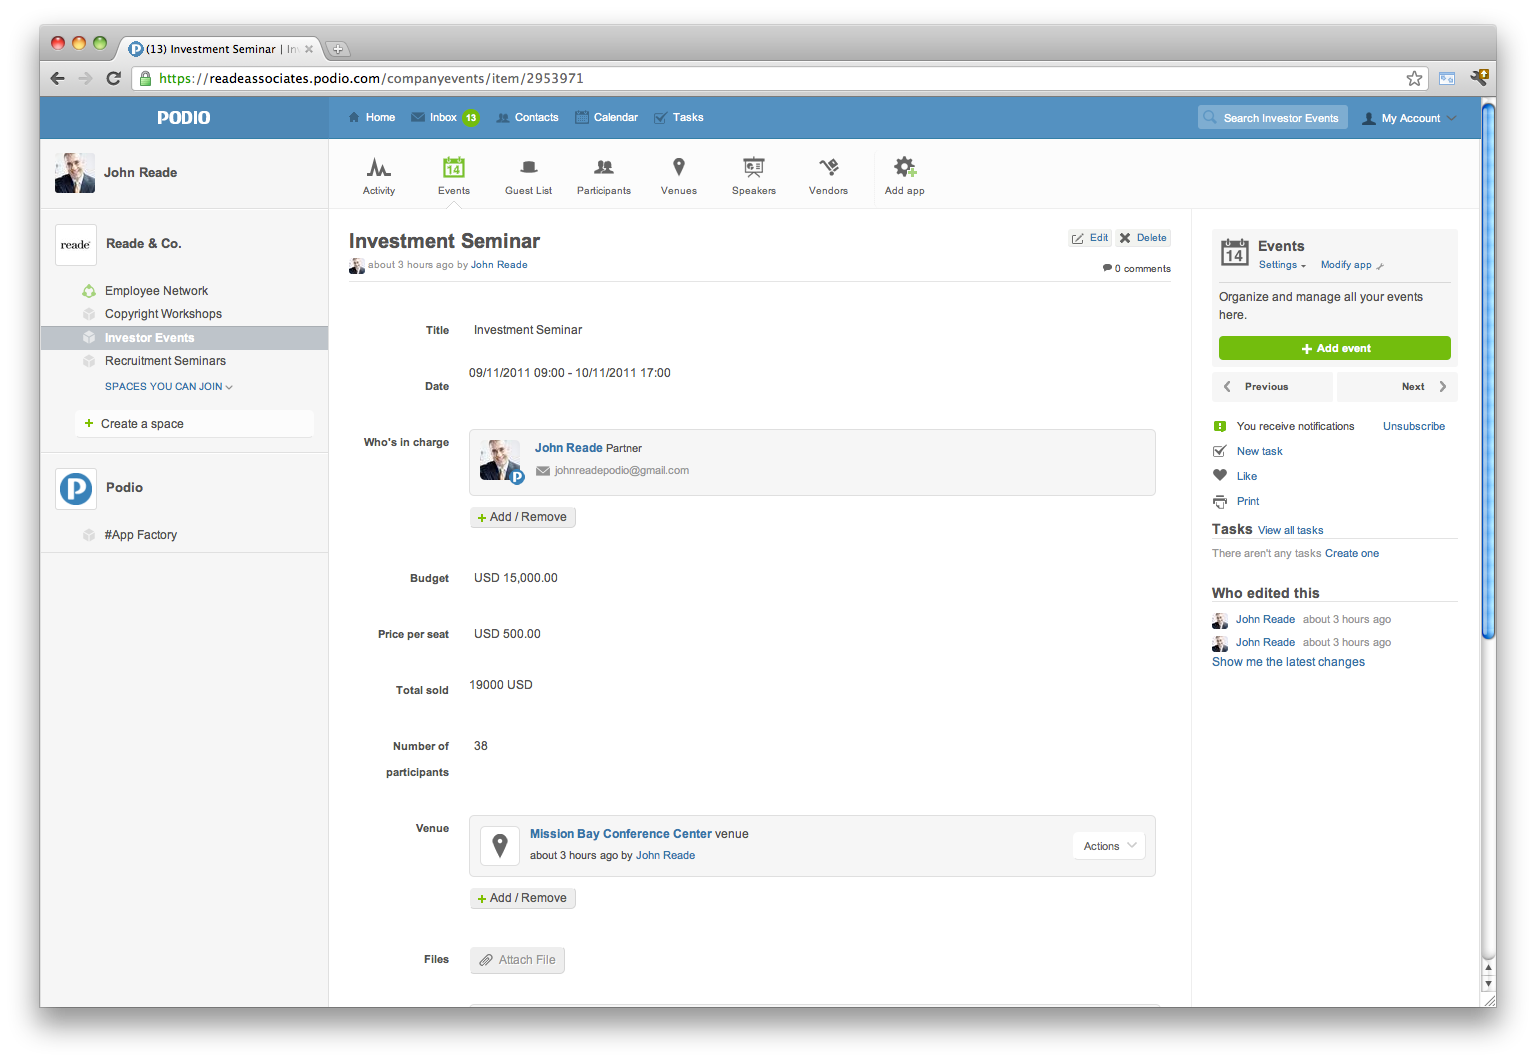This screenshot has height=1062, width=1536.
Task: Open Inbox in the top navigation
Action: [x=443, y=118]
